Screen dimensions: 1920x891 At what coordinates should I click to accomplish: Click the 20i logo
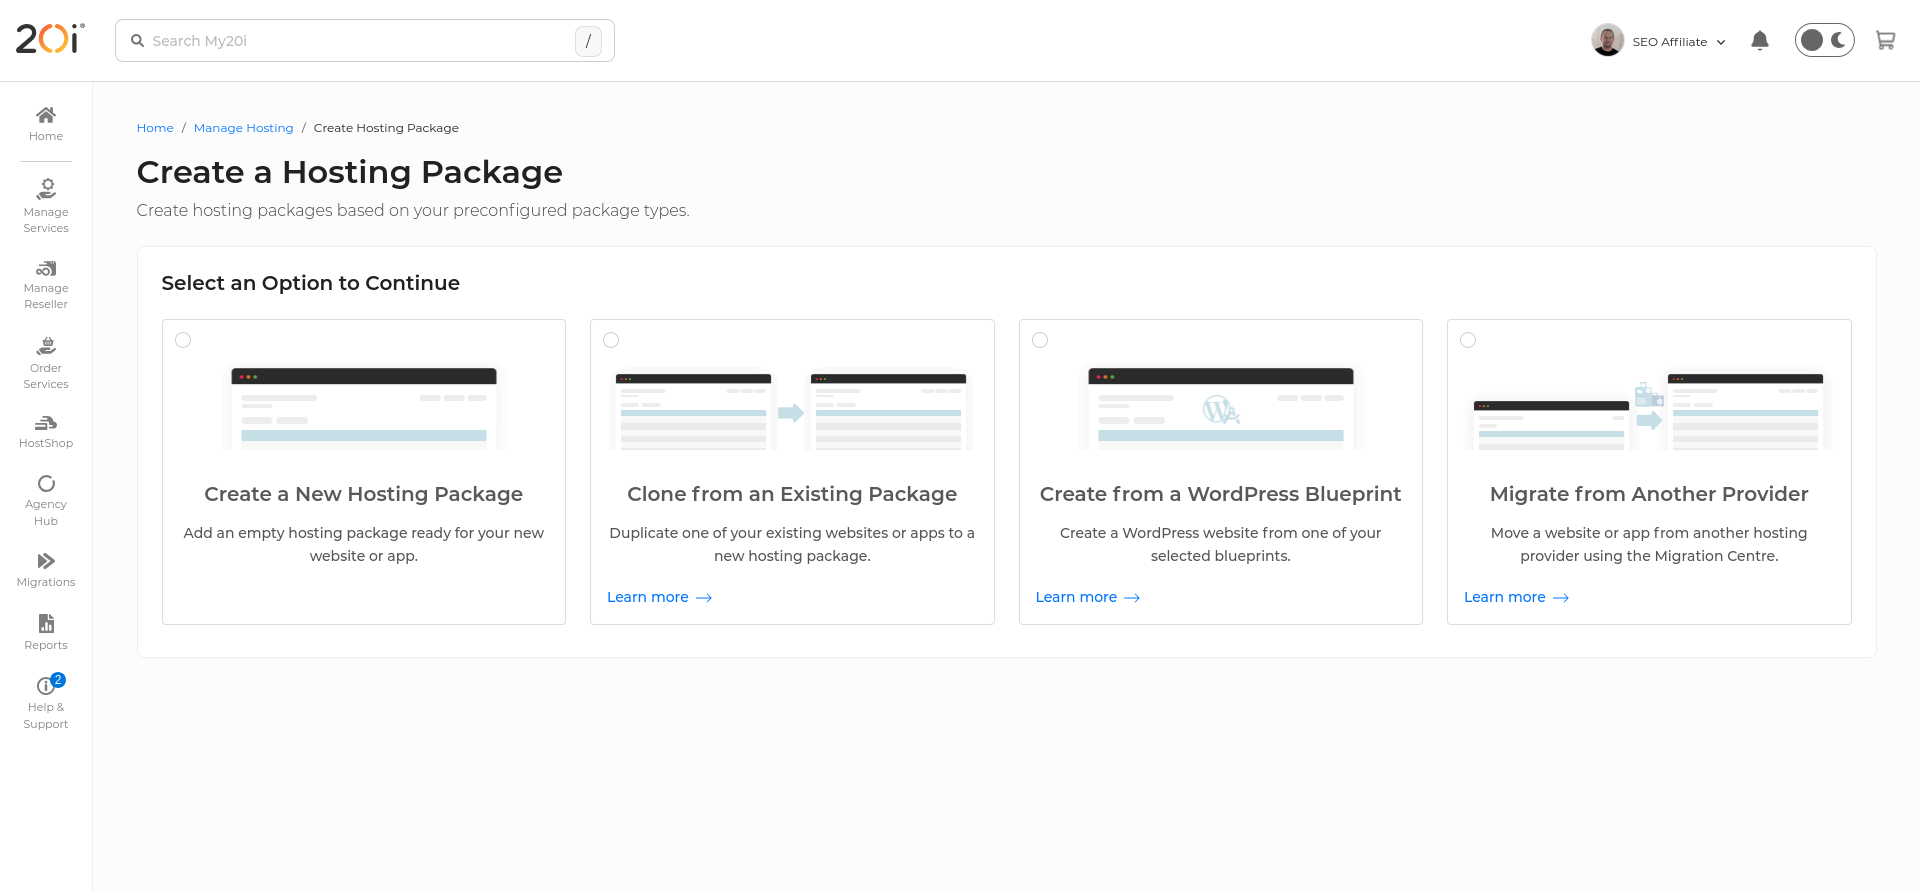pos(50,39)
